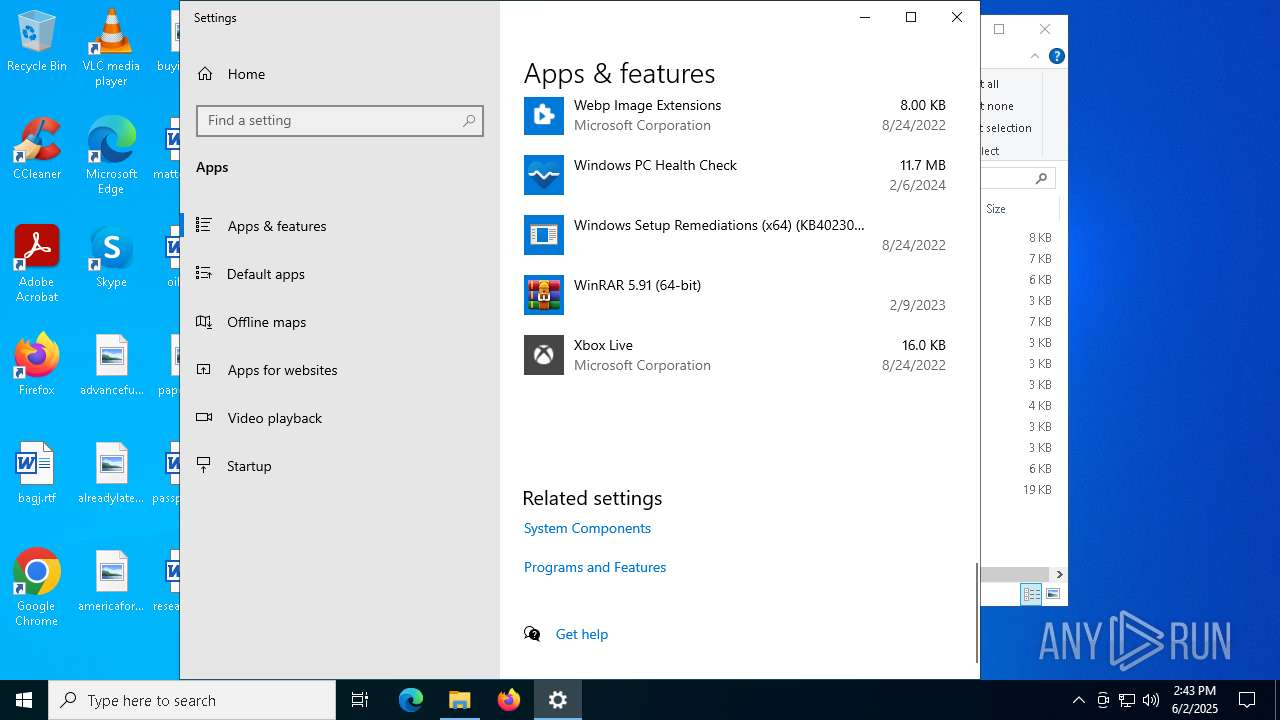Select the Xbox Live app icon

(543, 355)
